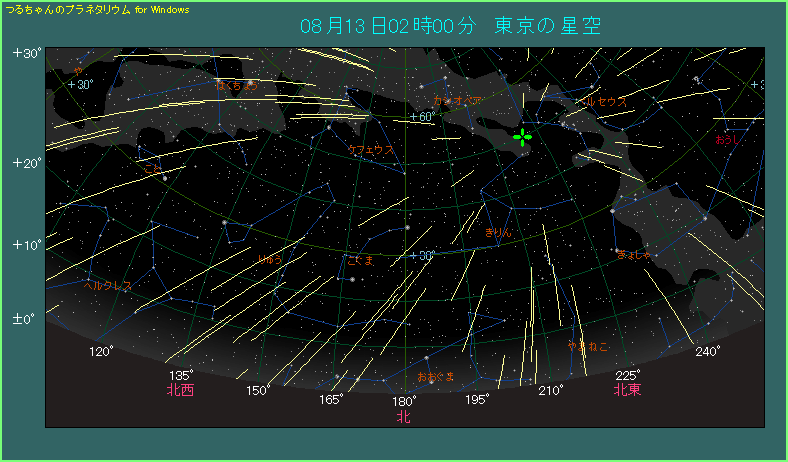788x462 pixels.
Task: Click the カシオペア constellation label
Action: [x=458, y=101]
